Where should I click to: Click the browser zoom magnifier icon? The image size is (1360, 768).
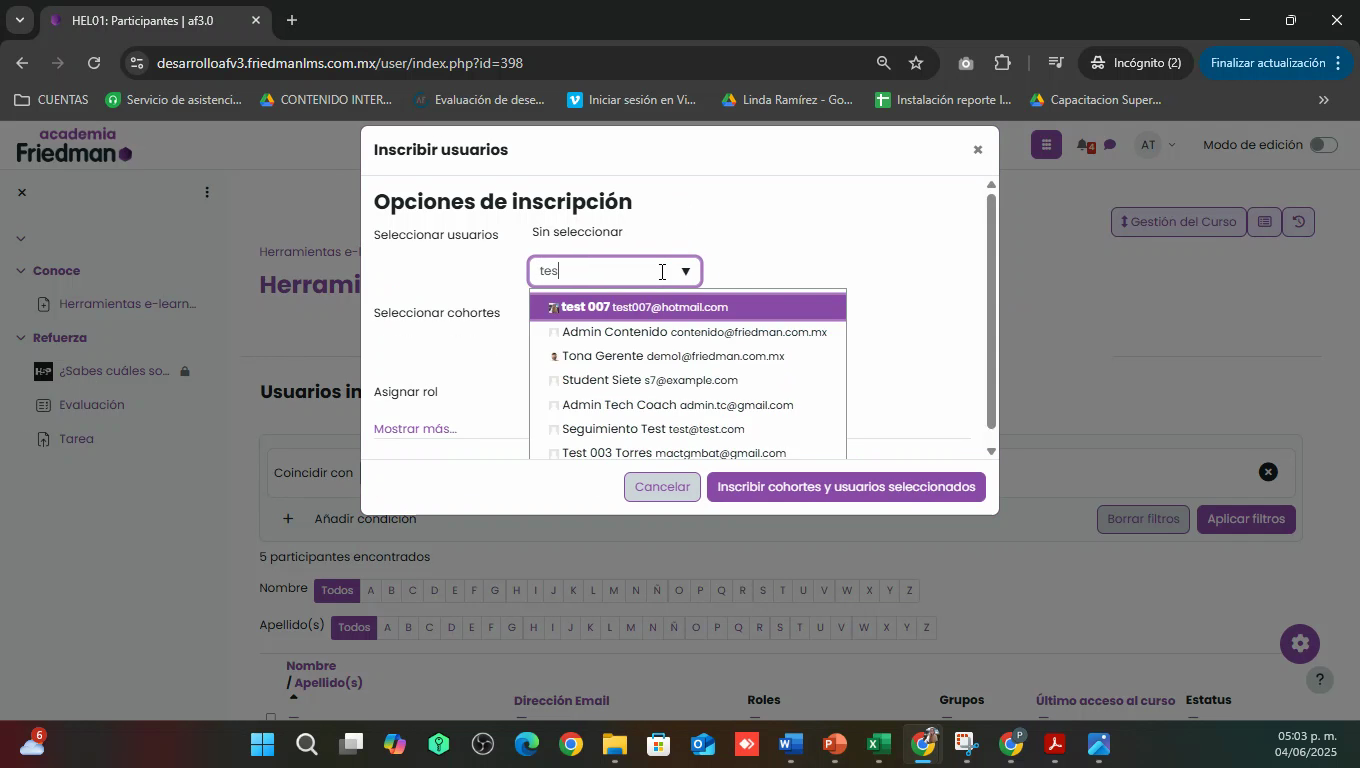click(883, 63)
